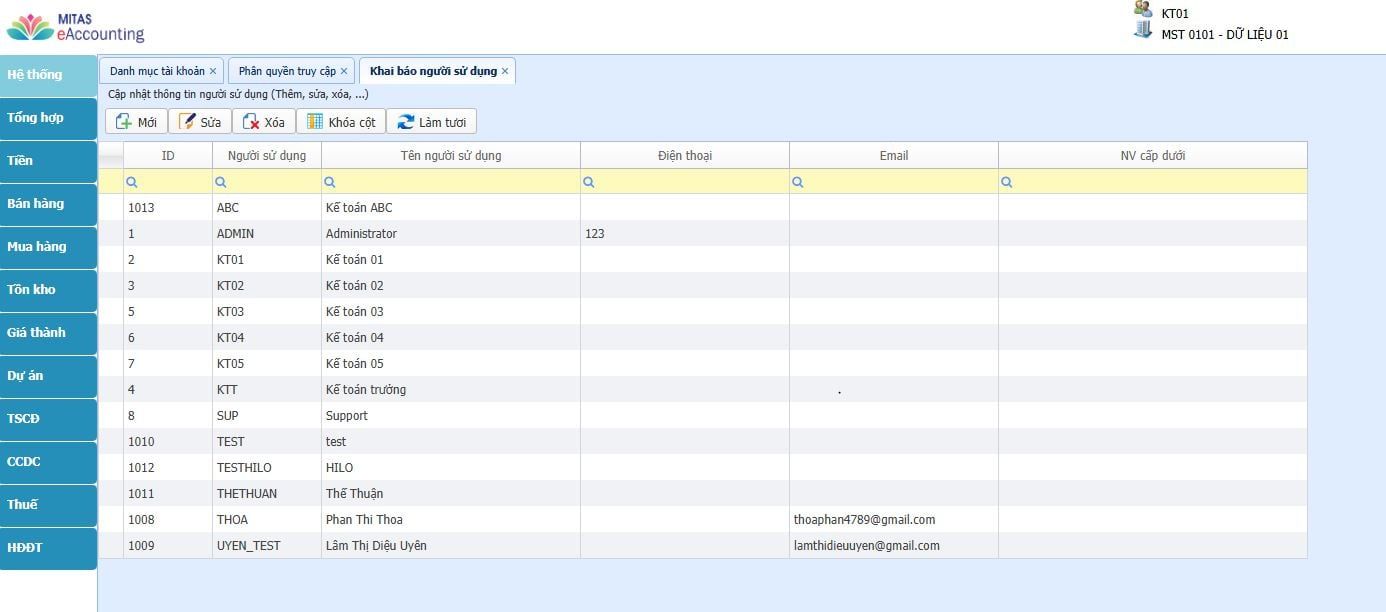
Task: Select the Kế toán trưởng cell
Action: click(451, 389)
